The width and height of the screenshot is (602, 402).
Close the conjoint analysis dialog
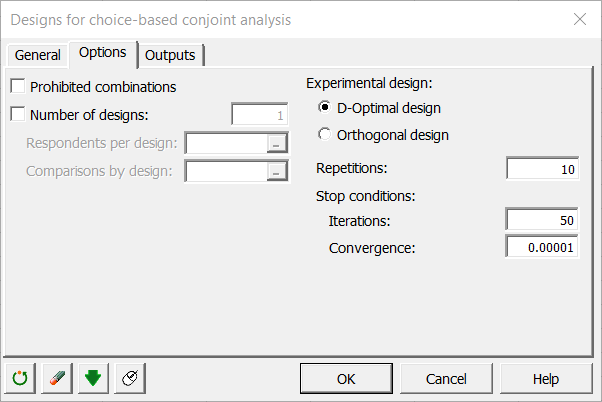[580, 19]
